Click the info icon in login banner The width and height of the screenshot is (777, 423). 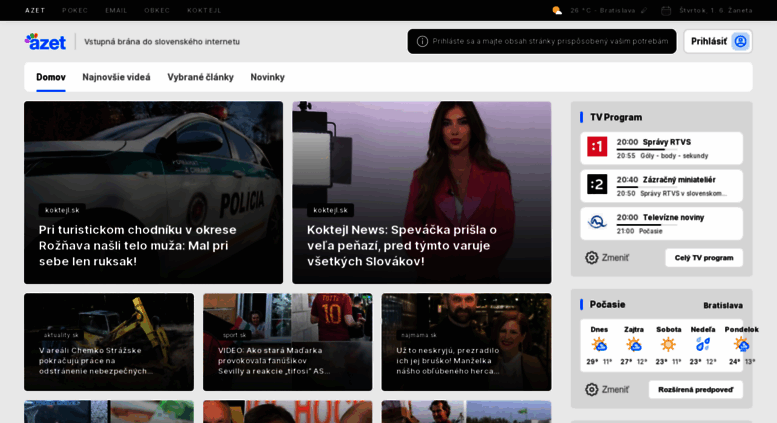click(x=422, y=42)
